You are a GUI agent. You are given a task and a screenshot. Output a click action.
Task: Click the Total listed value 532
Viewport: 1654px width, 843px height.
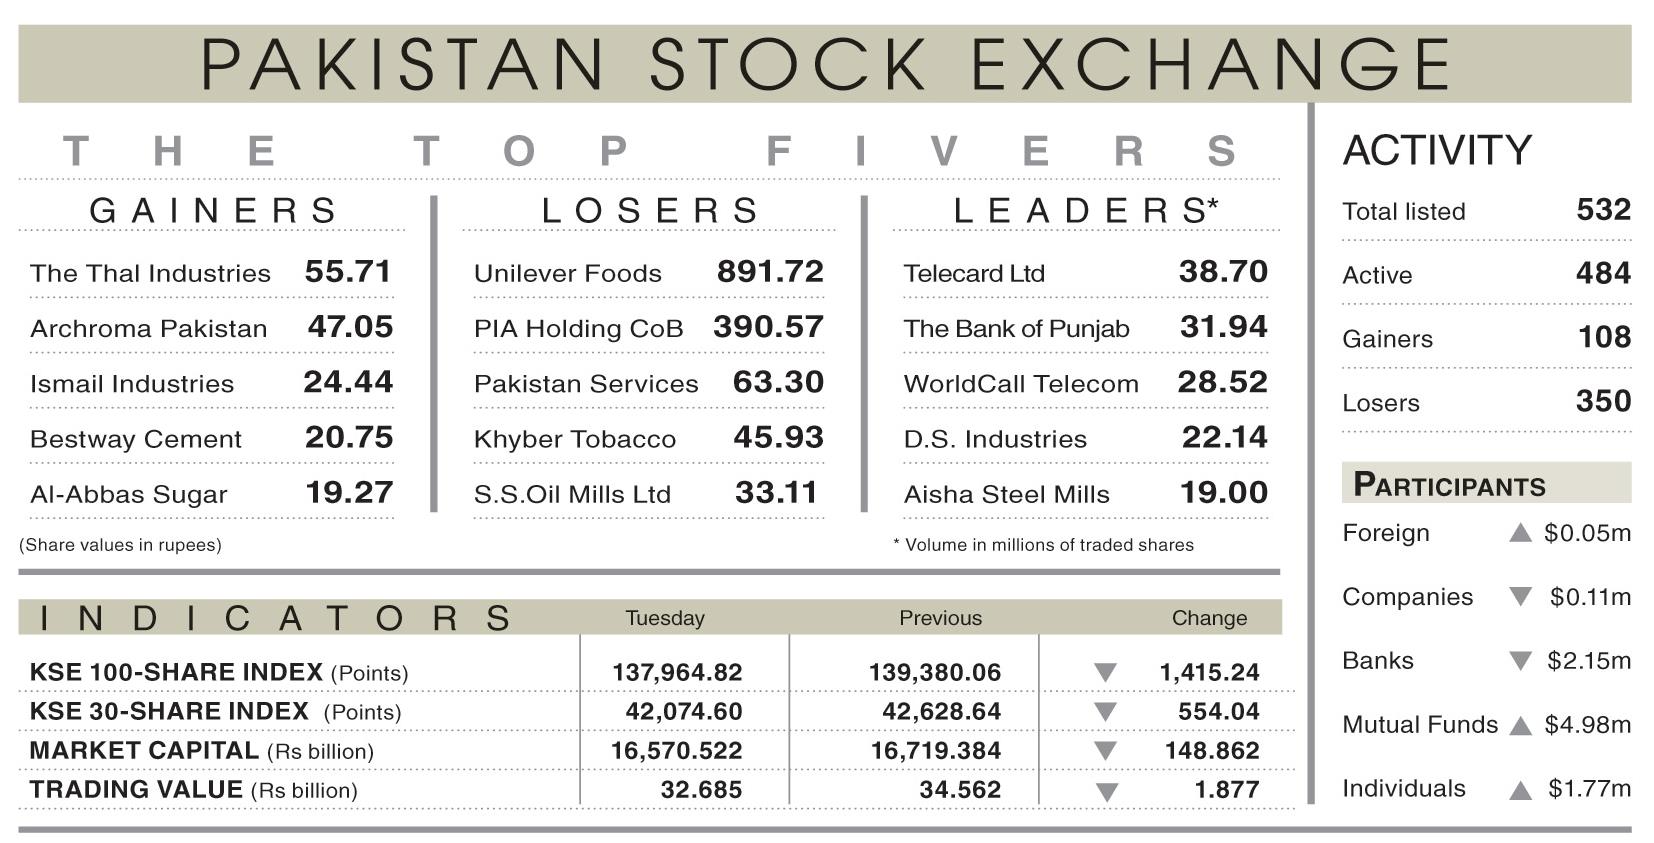[x=1603, y=210]
